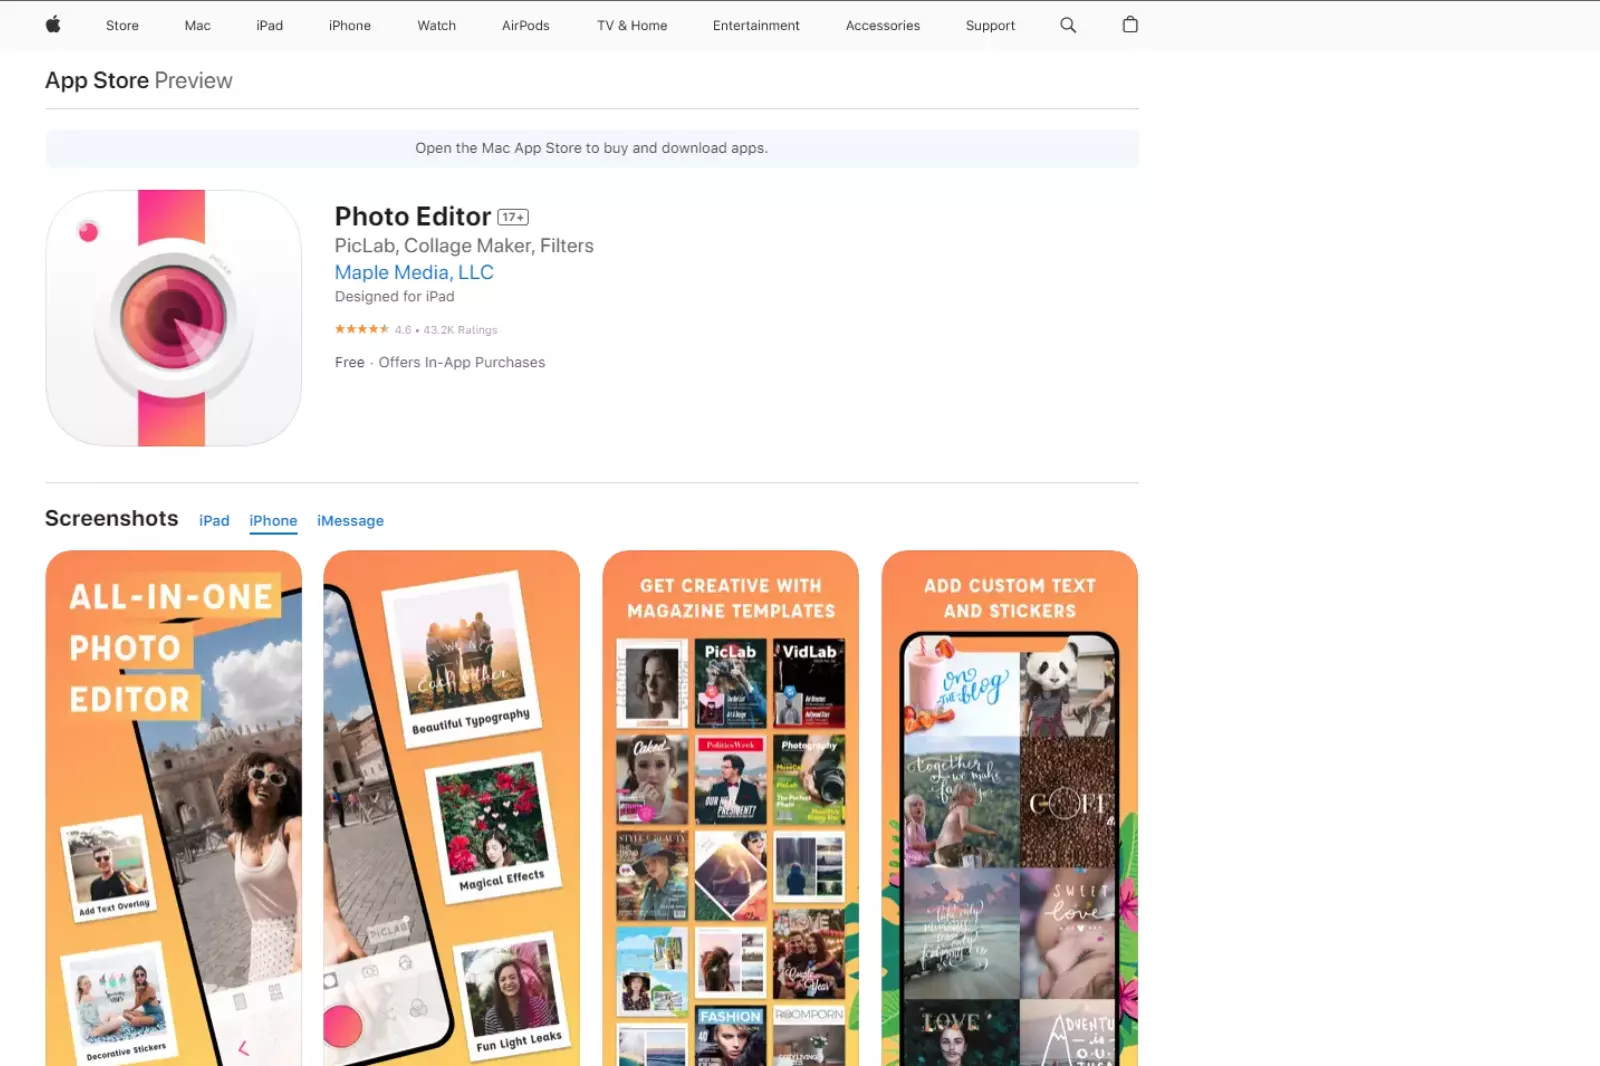Click the star rating icons
The width and height of the screenshot is (1600, 1066).
[362, 329]
